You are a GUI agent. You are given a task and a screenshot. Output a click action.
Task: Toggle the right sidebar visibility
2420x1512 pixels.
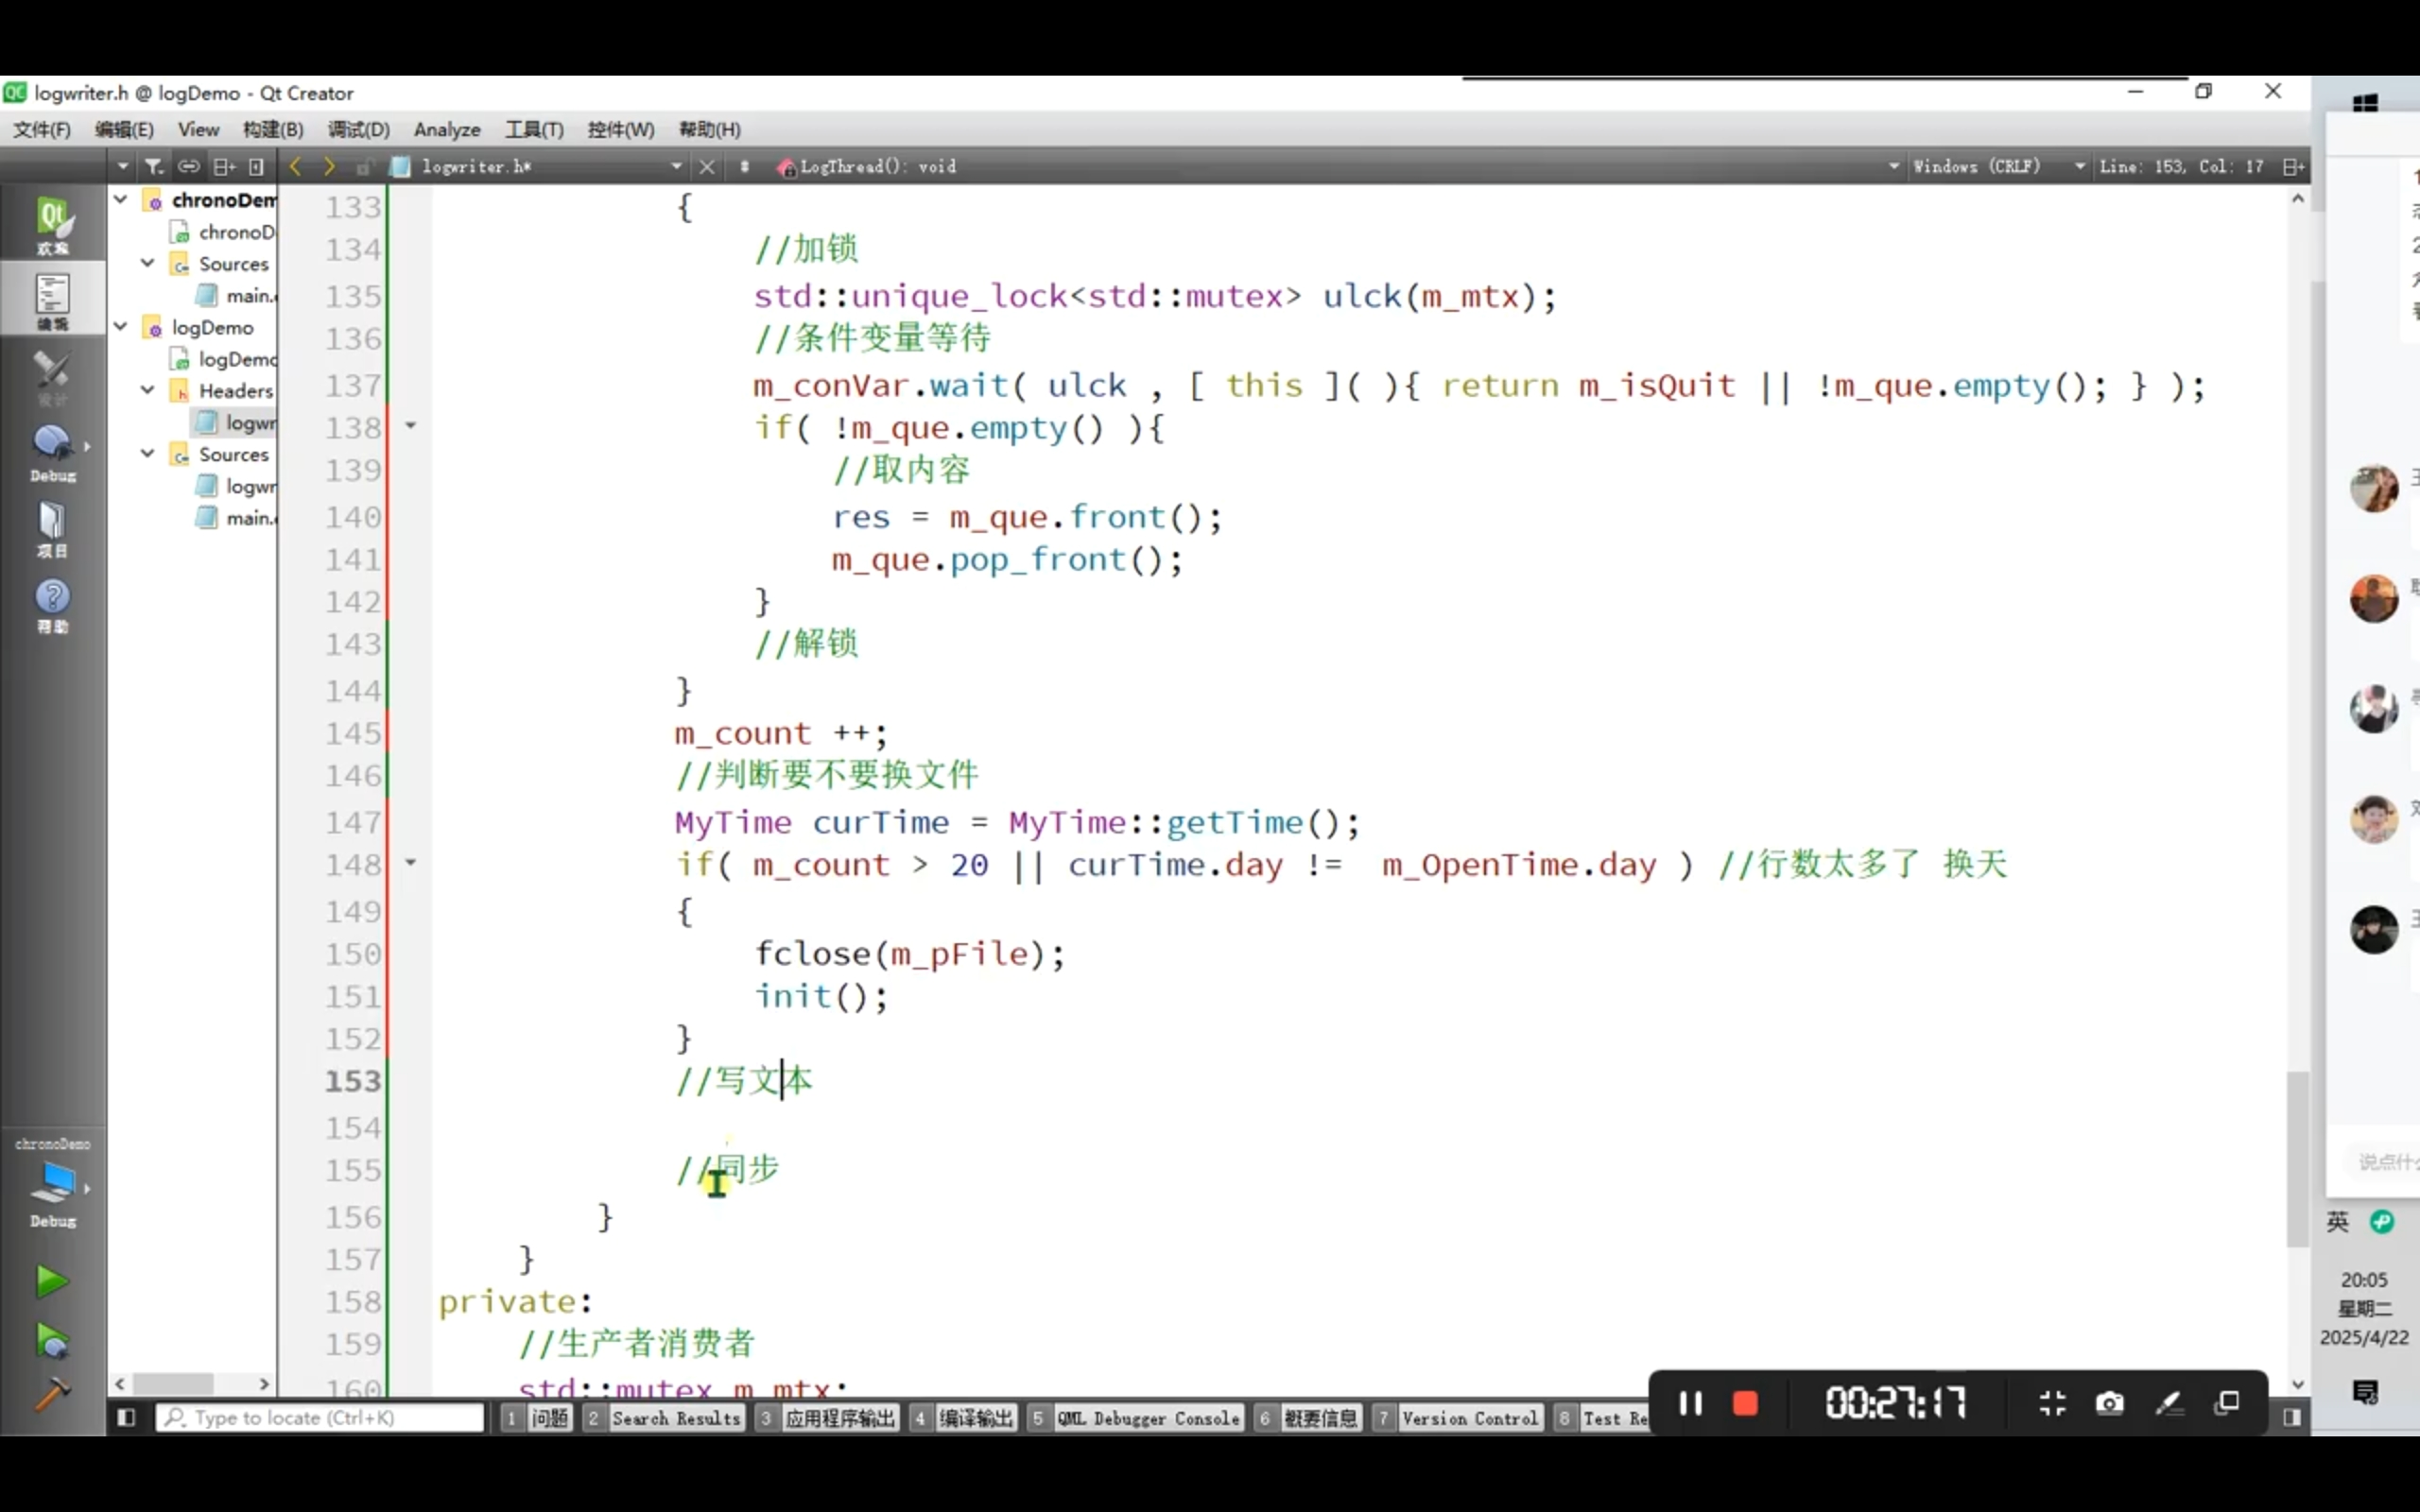2292,1417
